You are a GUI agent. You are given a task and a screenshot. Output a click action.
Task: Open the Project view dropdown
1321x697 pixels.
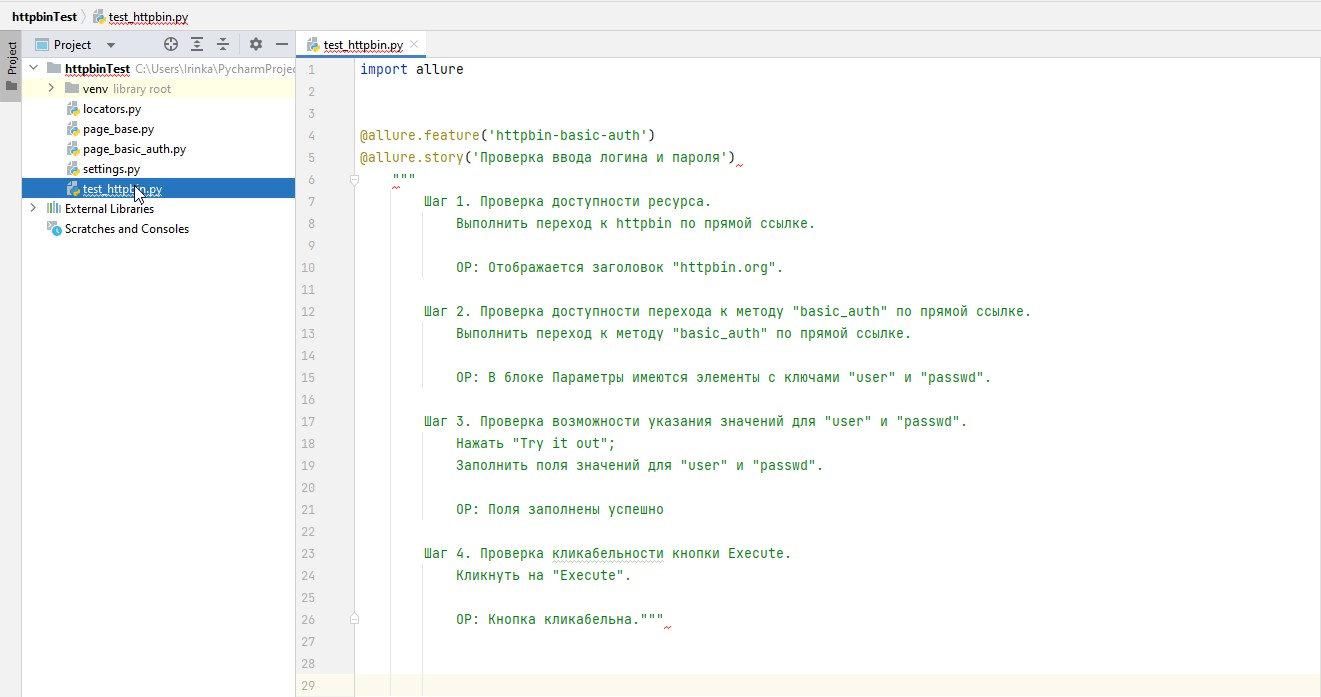(x=110, y=45)
